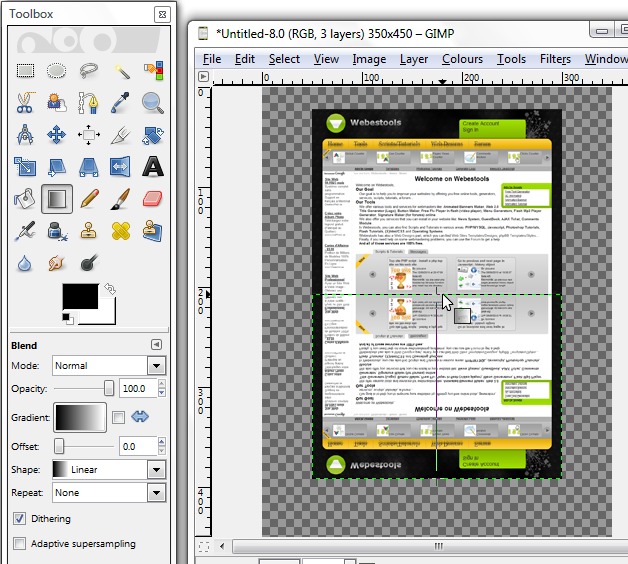The height and width of the screenshot is (564, 628).
Task: Toggle the Quick Mask button
Action: (203, 547)
